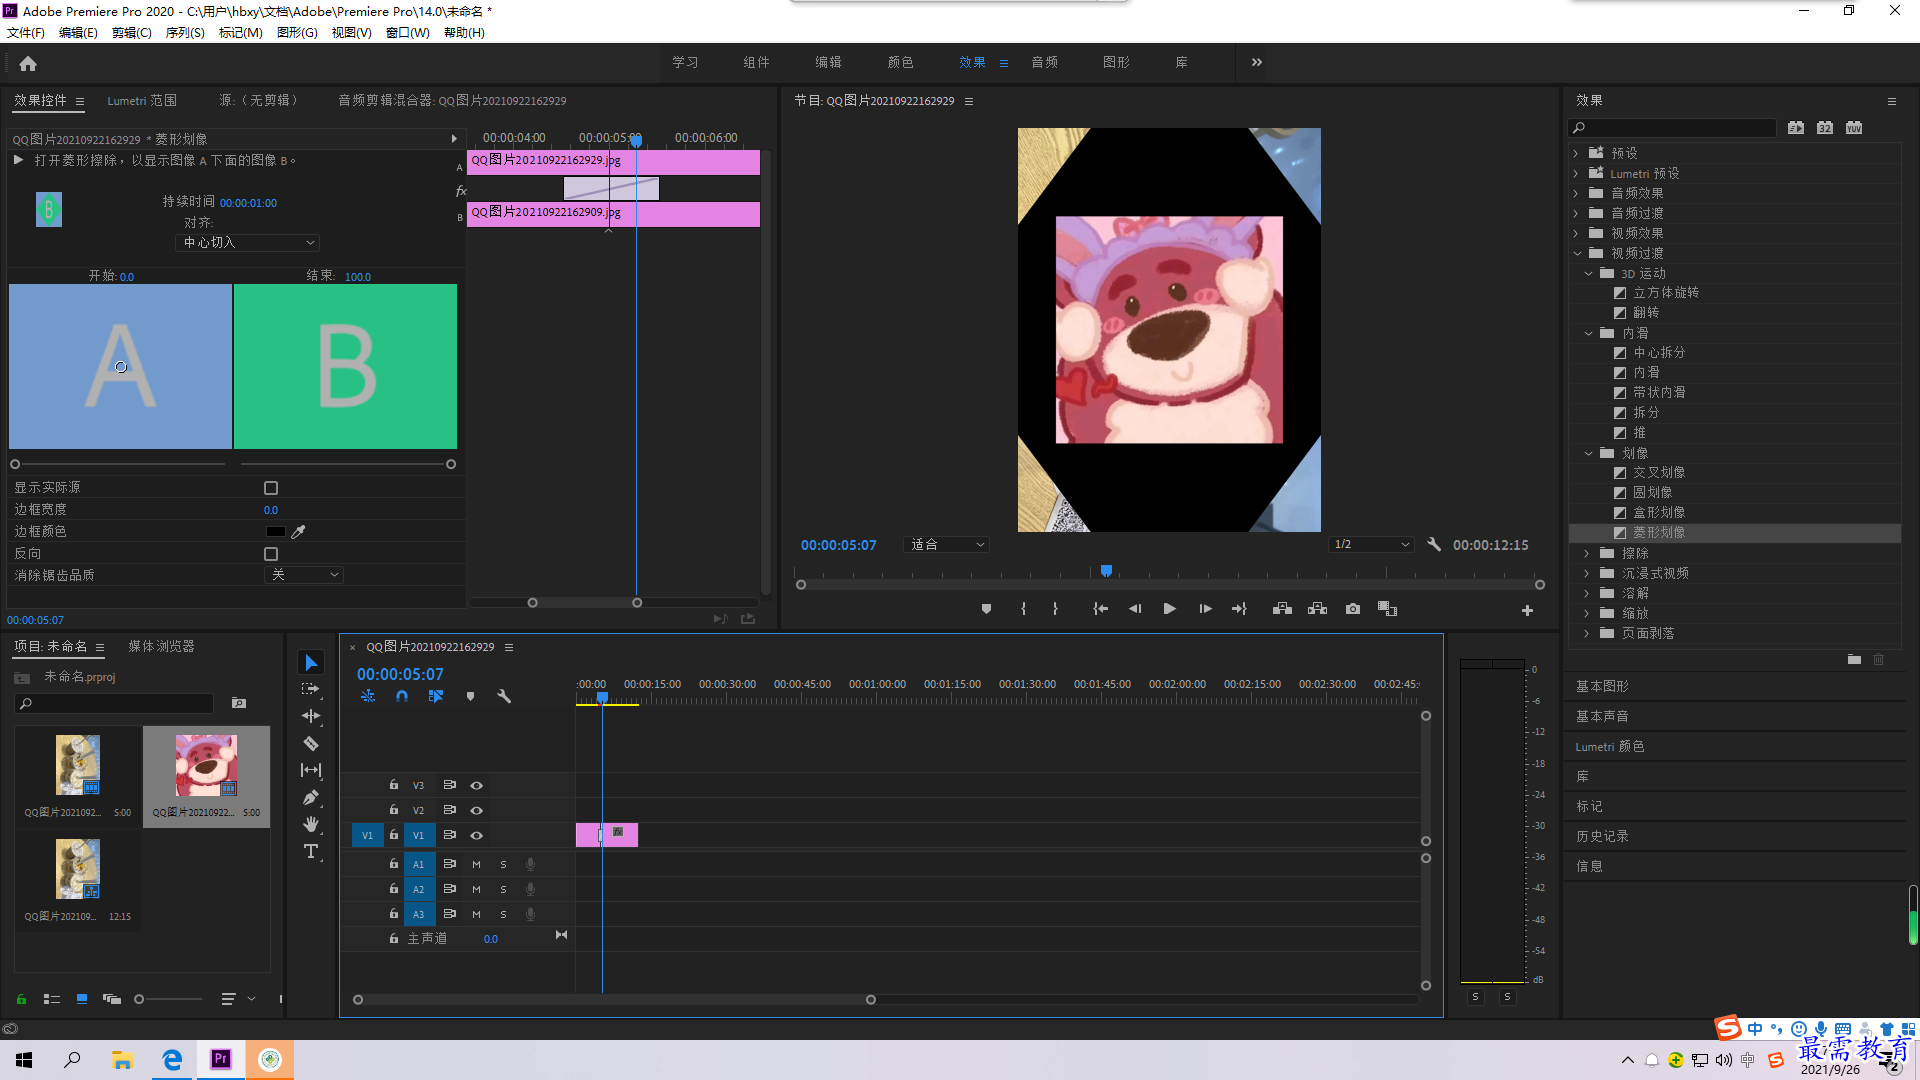The width and height of the screenshot is (1920, 1080).
Task: Select the Slip tool
Action: coord(311,770)
